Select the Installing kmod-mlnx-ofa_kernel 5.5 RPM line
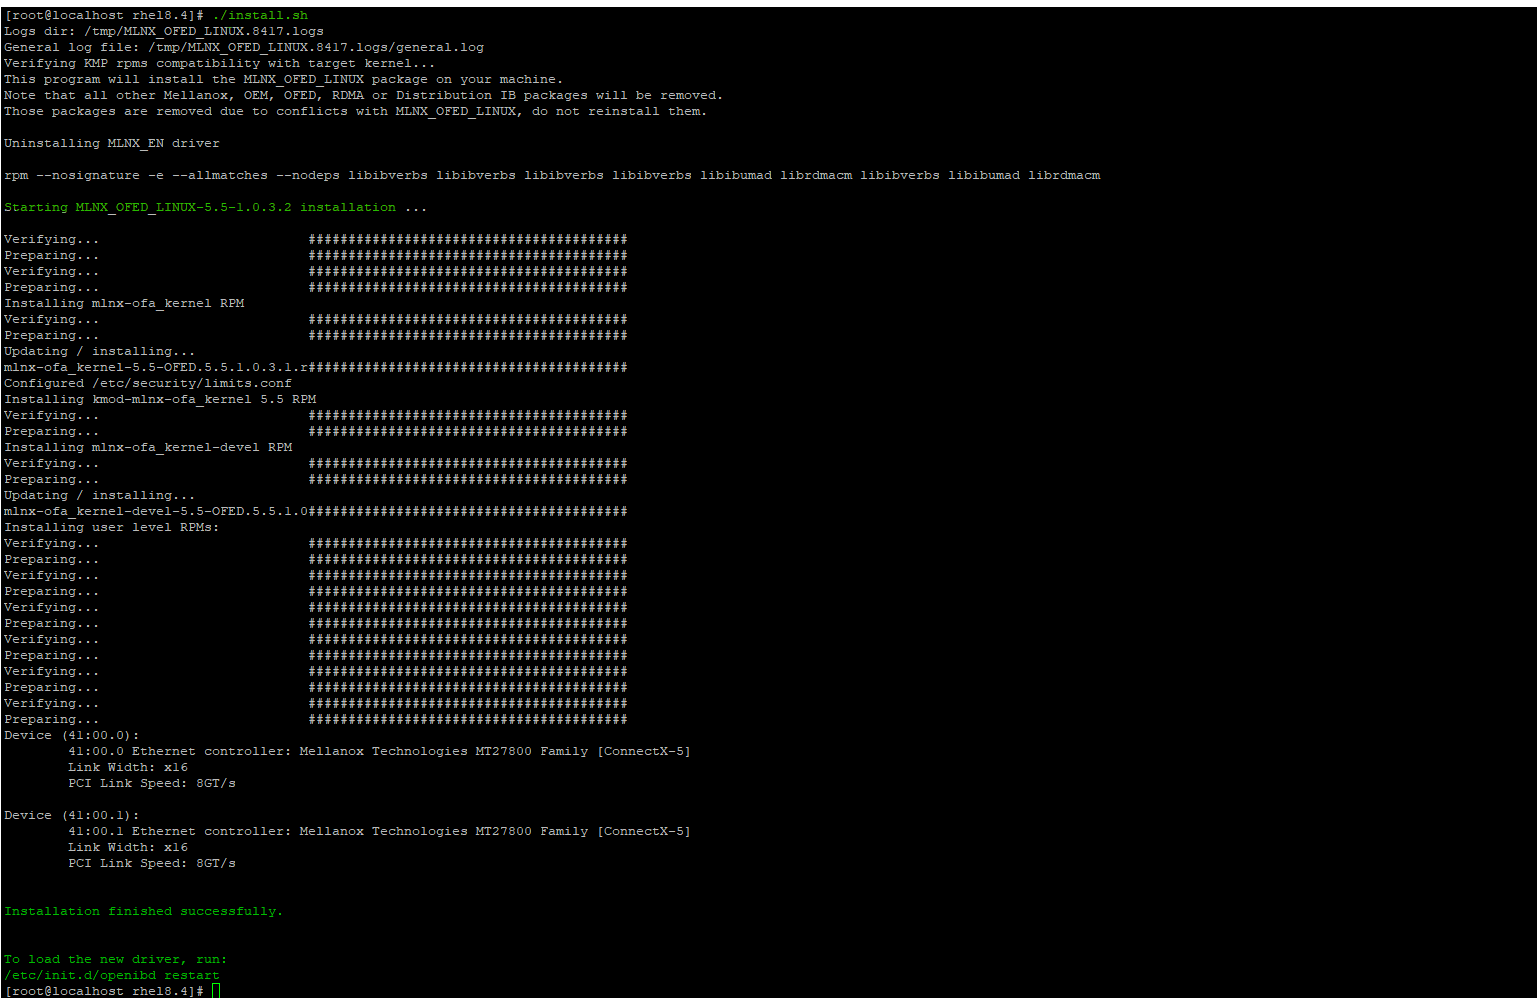 click(160, 398)
